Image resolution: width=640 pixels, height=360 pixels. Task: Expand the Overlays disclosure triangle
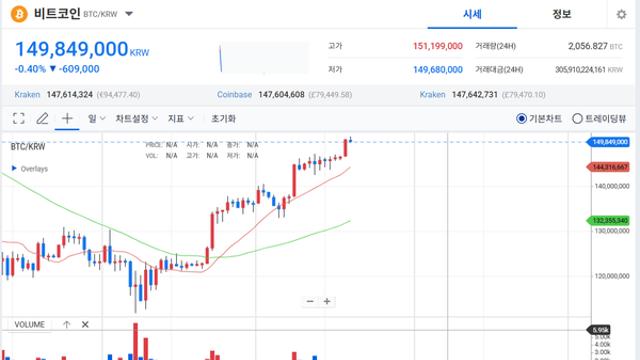pos(14,168)
